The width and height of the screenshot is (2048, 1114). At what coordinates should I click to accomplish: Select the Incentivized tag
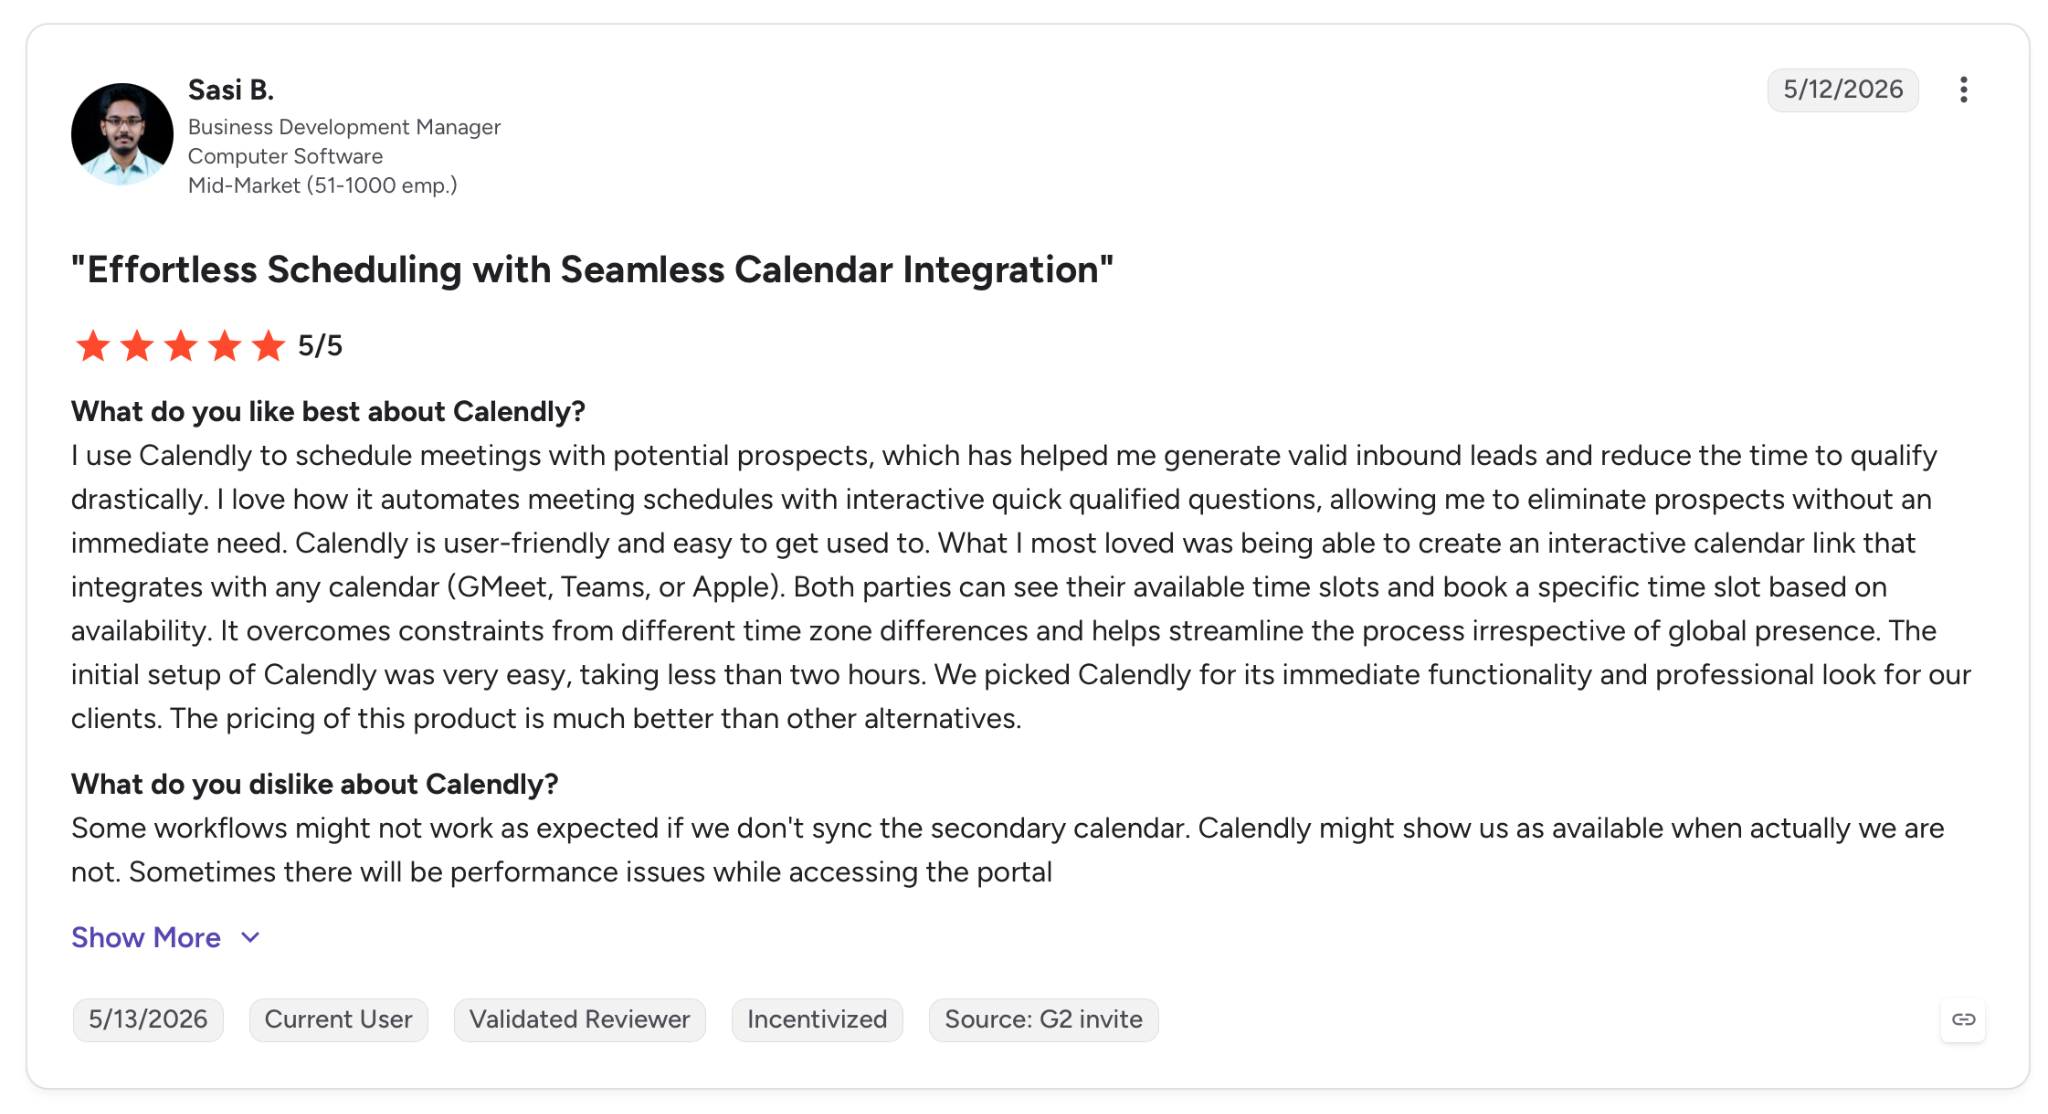tap(817, 1019)
